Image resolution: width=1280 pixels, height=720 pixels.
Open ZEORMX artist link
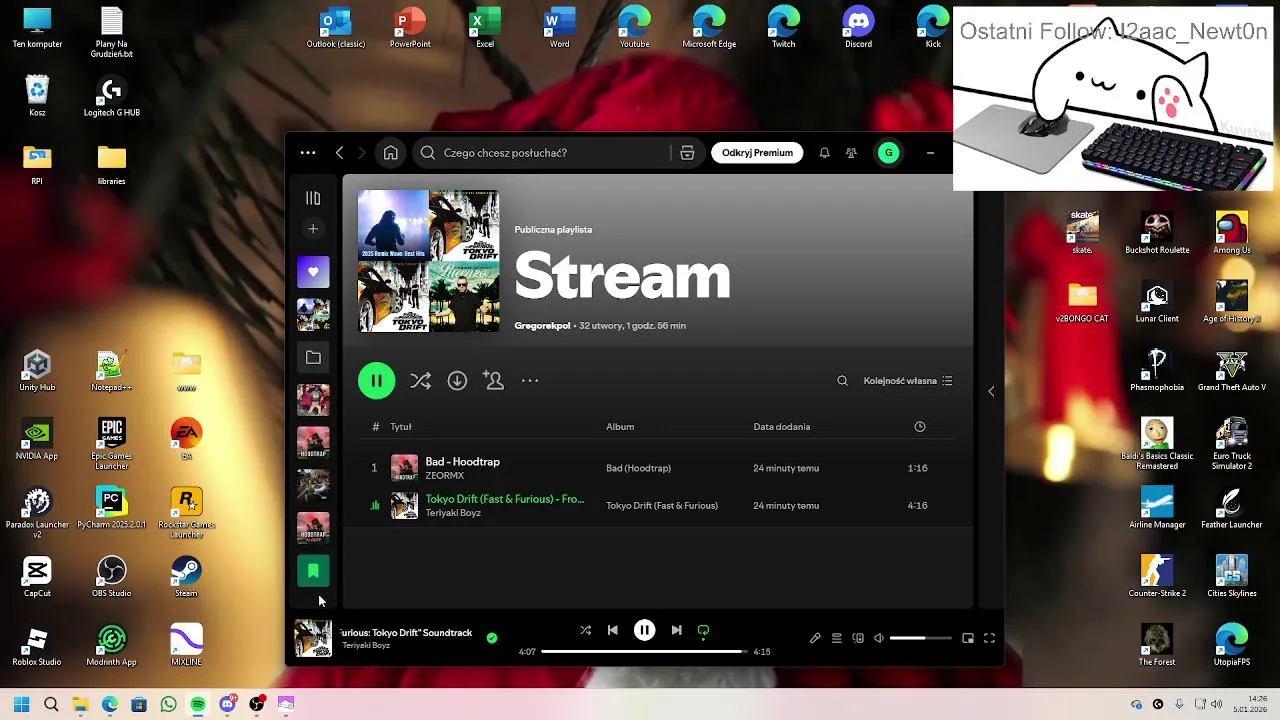click(445, 476)
